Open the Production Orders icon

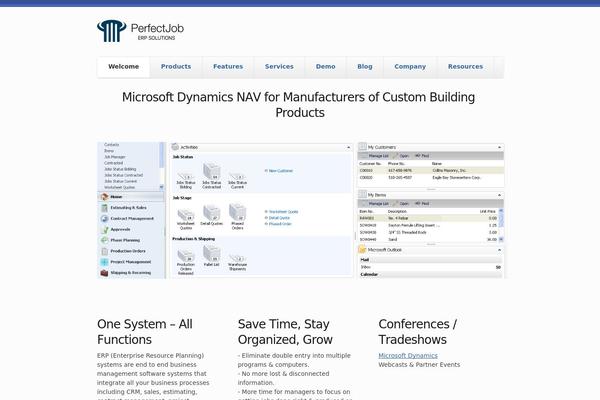pyautogui.click(x=104, y=251)
